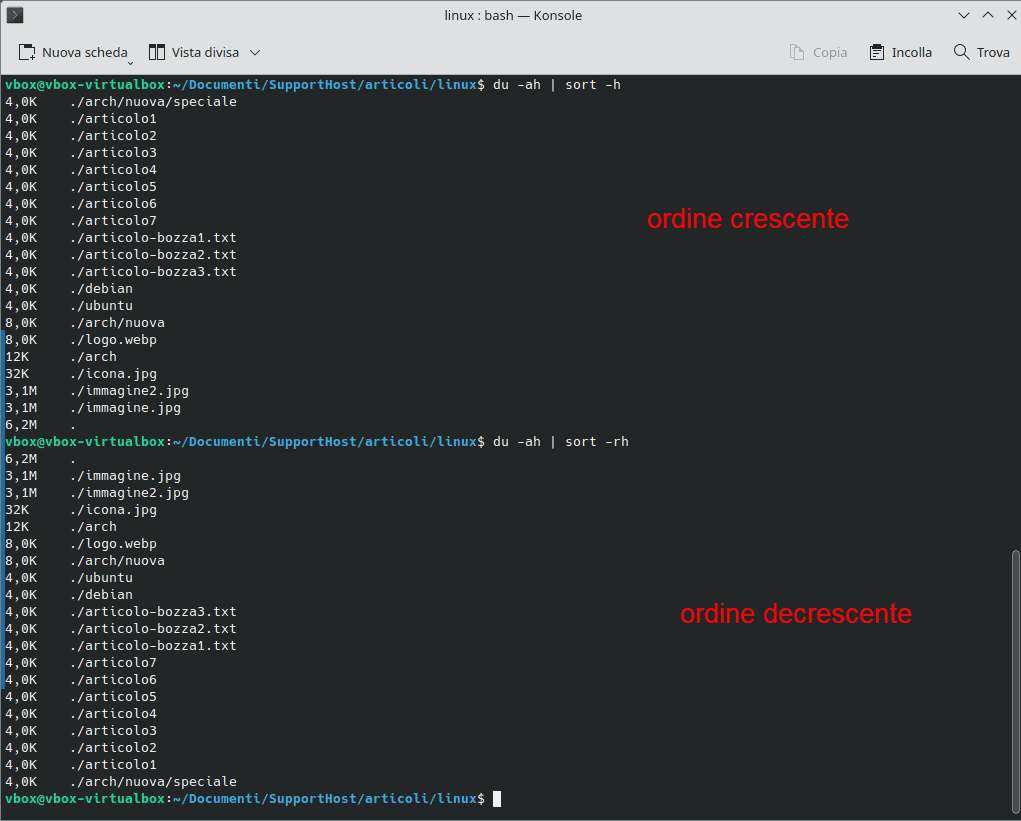
Task: Click the Konsole terminal icon in title bar
Action: point(15,15)
